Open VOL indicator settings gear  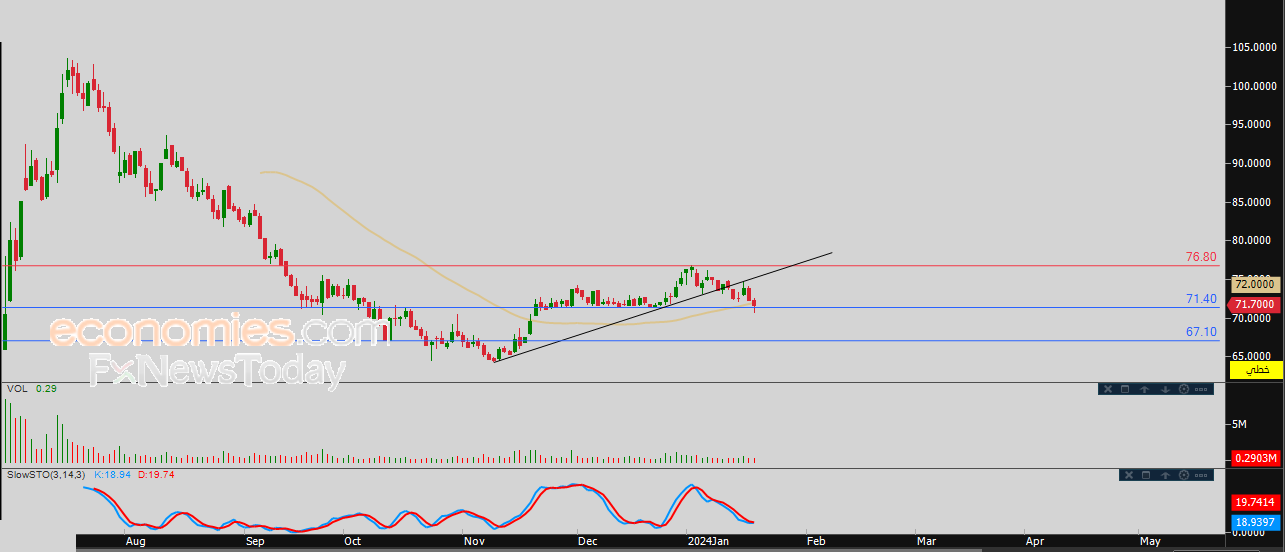tap(1184, 389)
